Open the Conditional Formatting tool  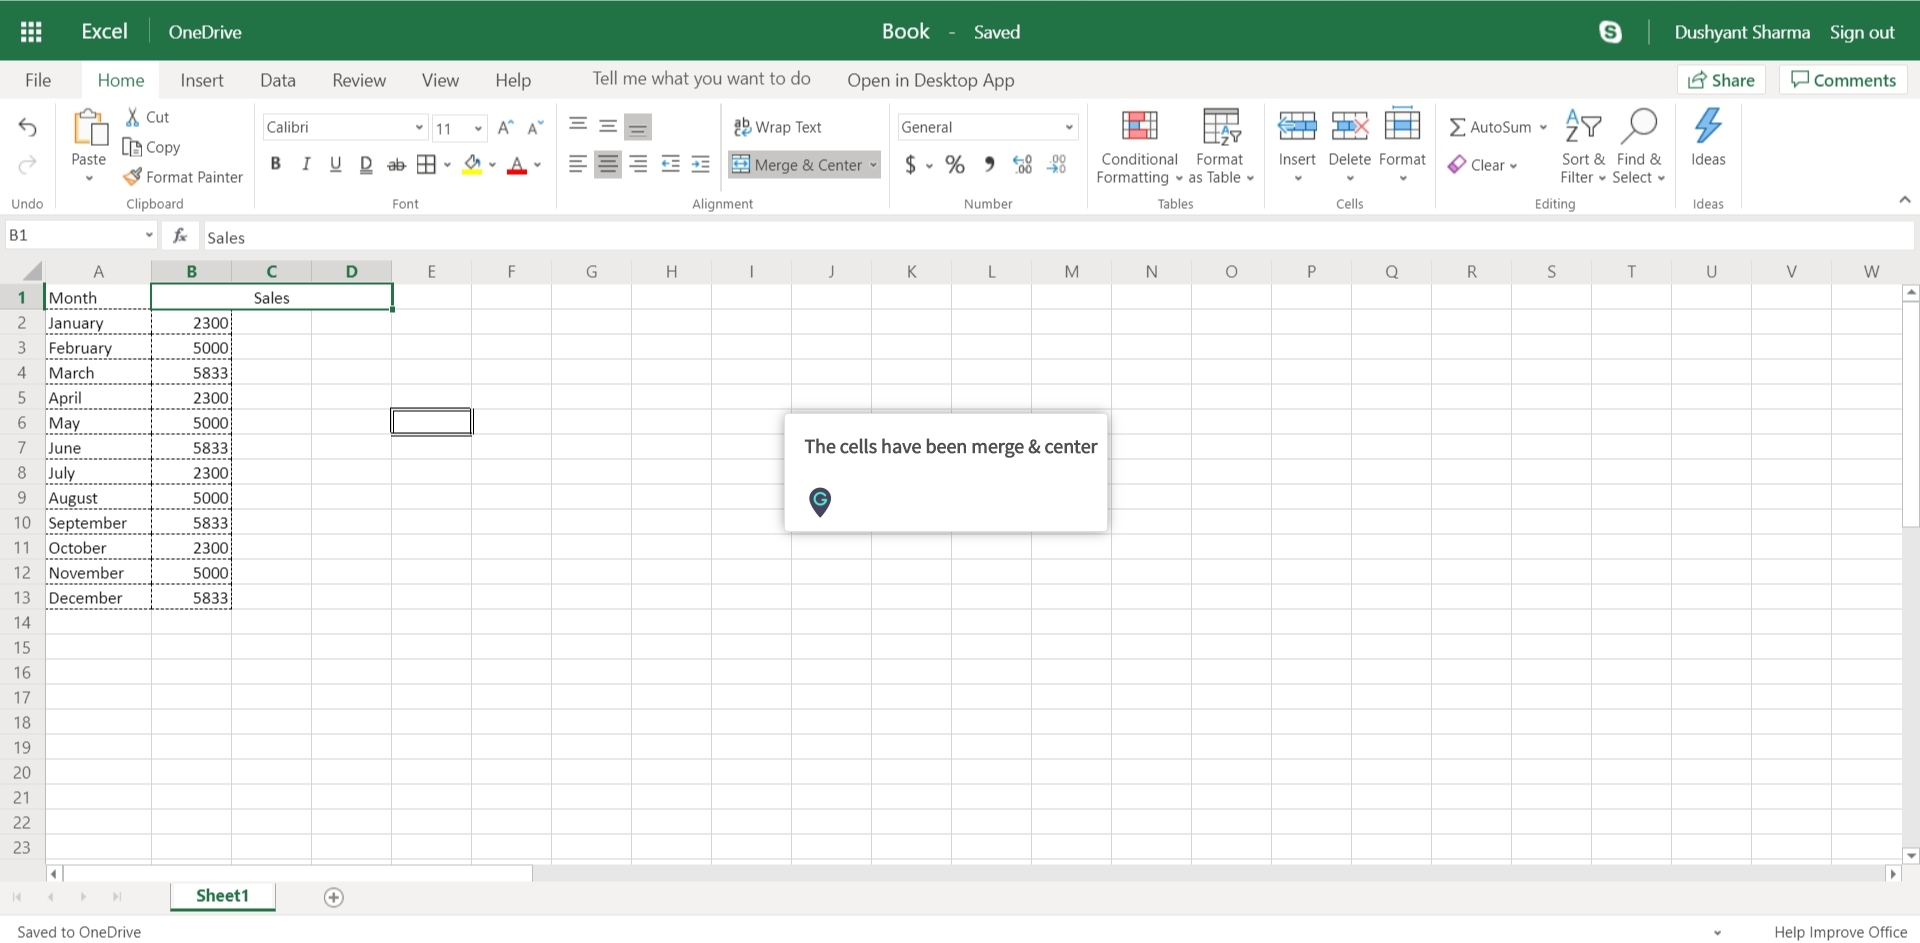(x=1139, y=146)
